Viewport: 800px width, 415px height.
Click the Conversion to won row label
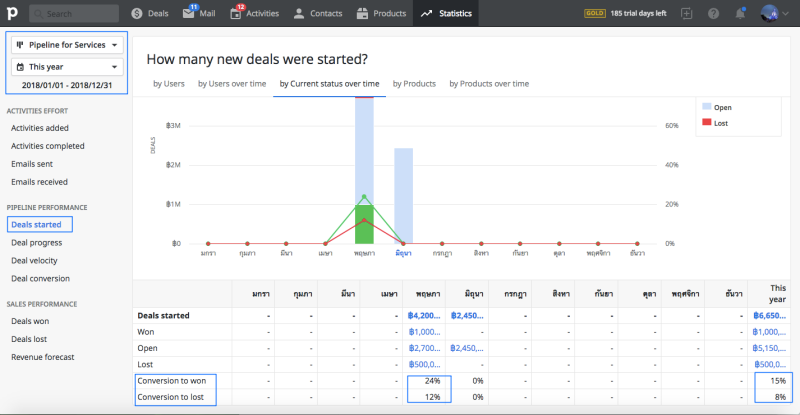pos(171,381)
